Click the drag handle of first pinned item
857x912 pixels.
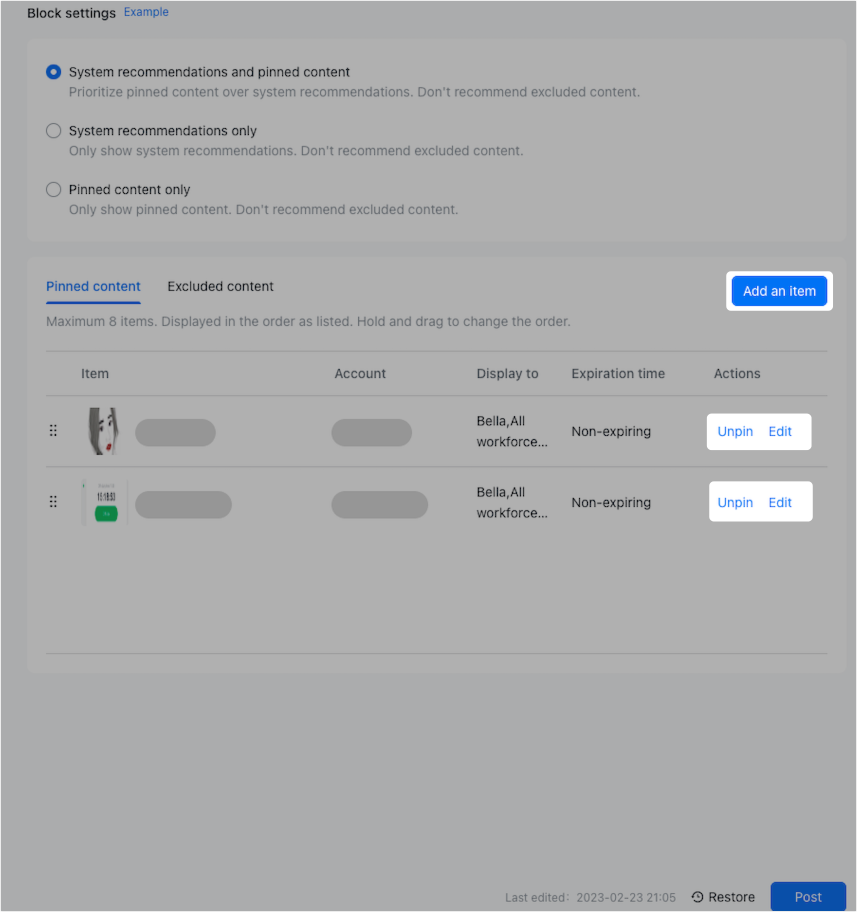click(53, 430)
